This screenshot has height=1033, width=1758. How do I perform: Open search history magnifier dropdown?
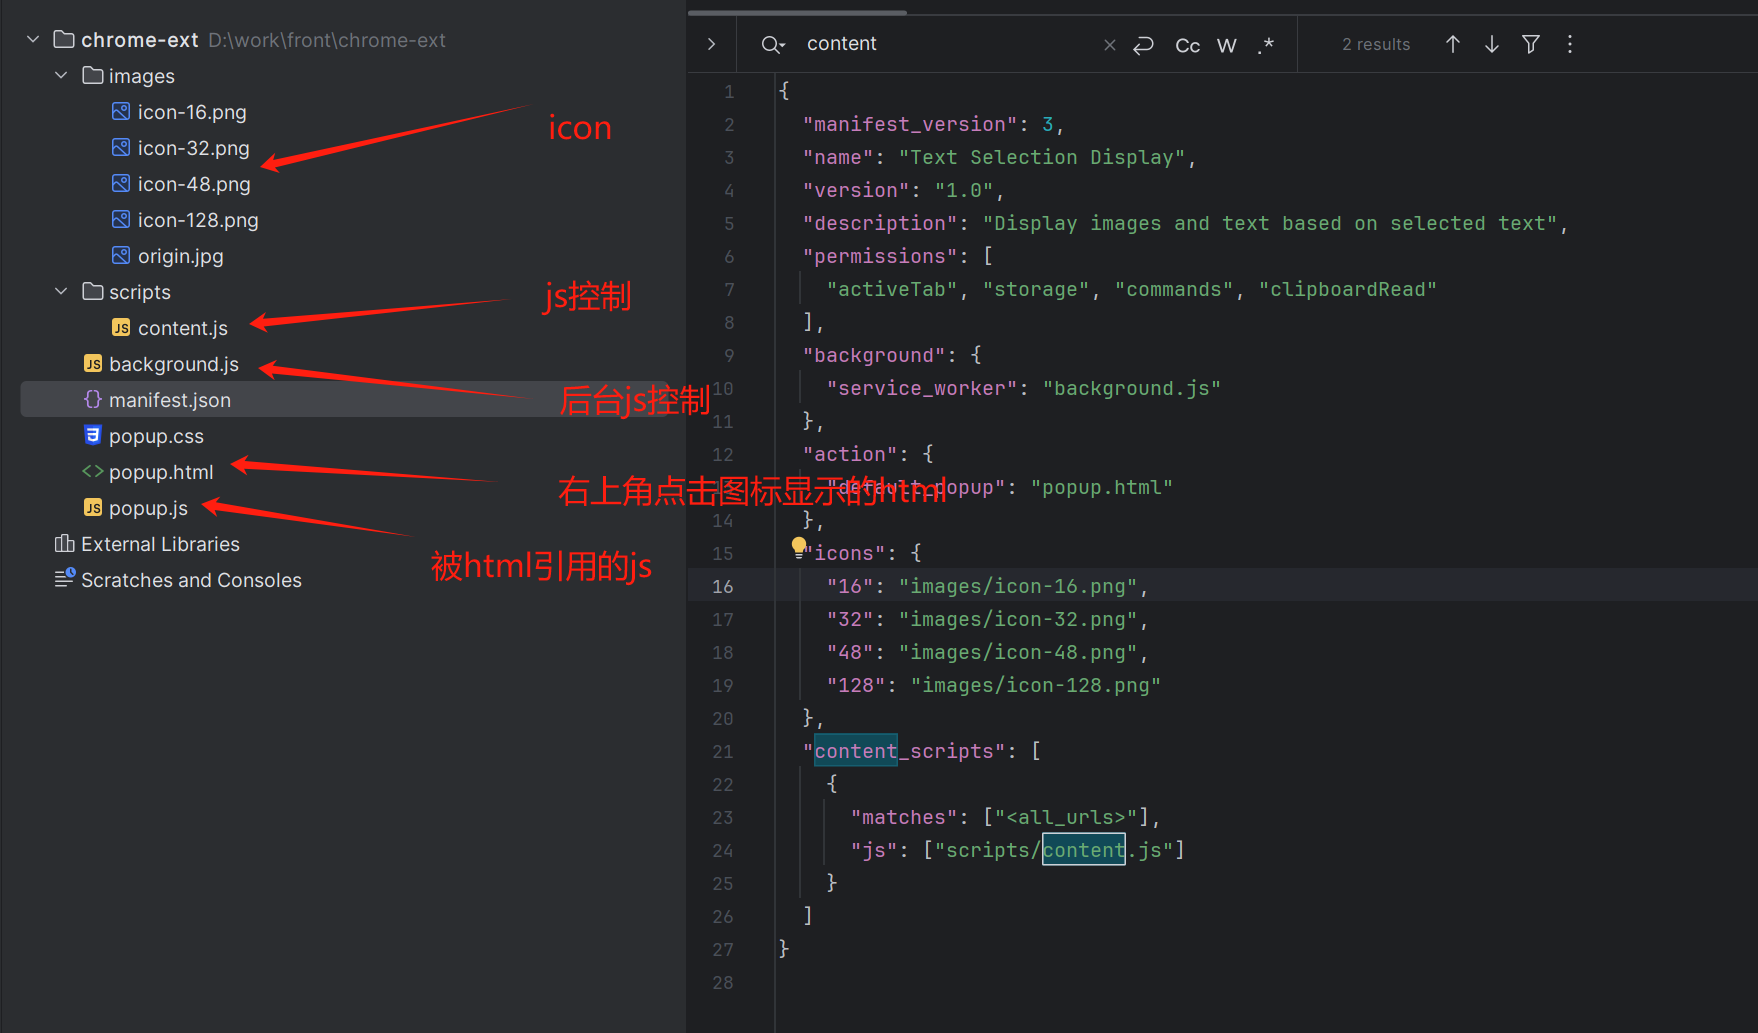(772, 44)
